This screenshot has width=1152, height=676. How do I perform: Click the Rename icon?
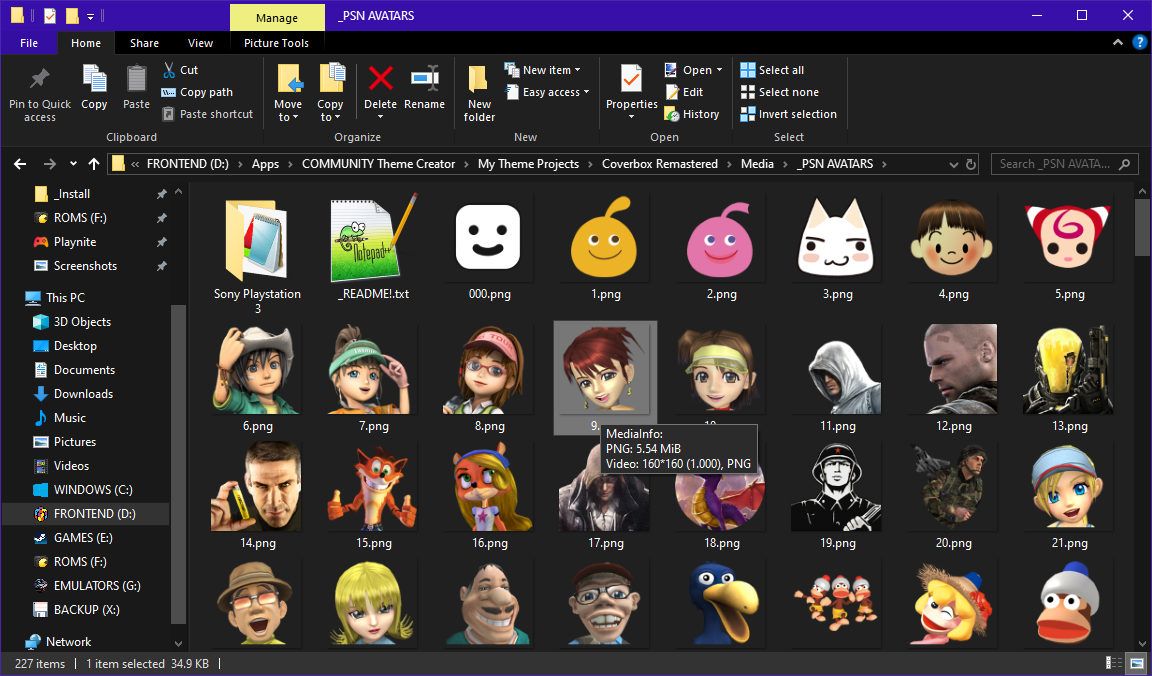click(x=425, y=78)
